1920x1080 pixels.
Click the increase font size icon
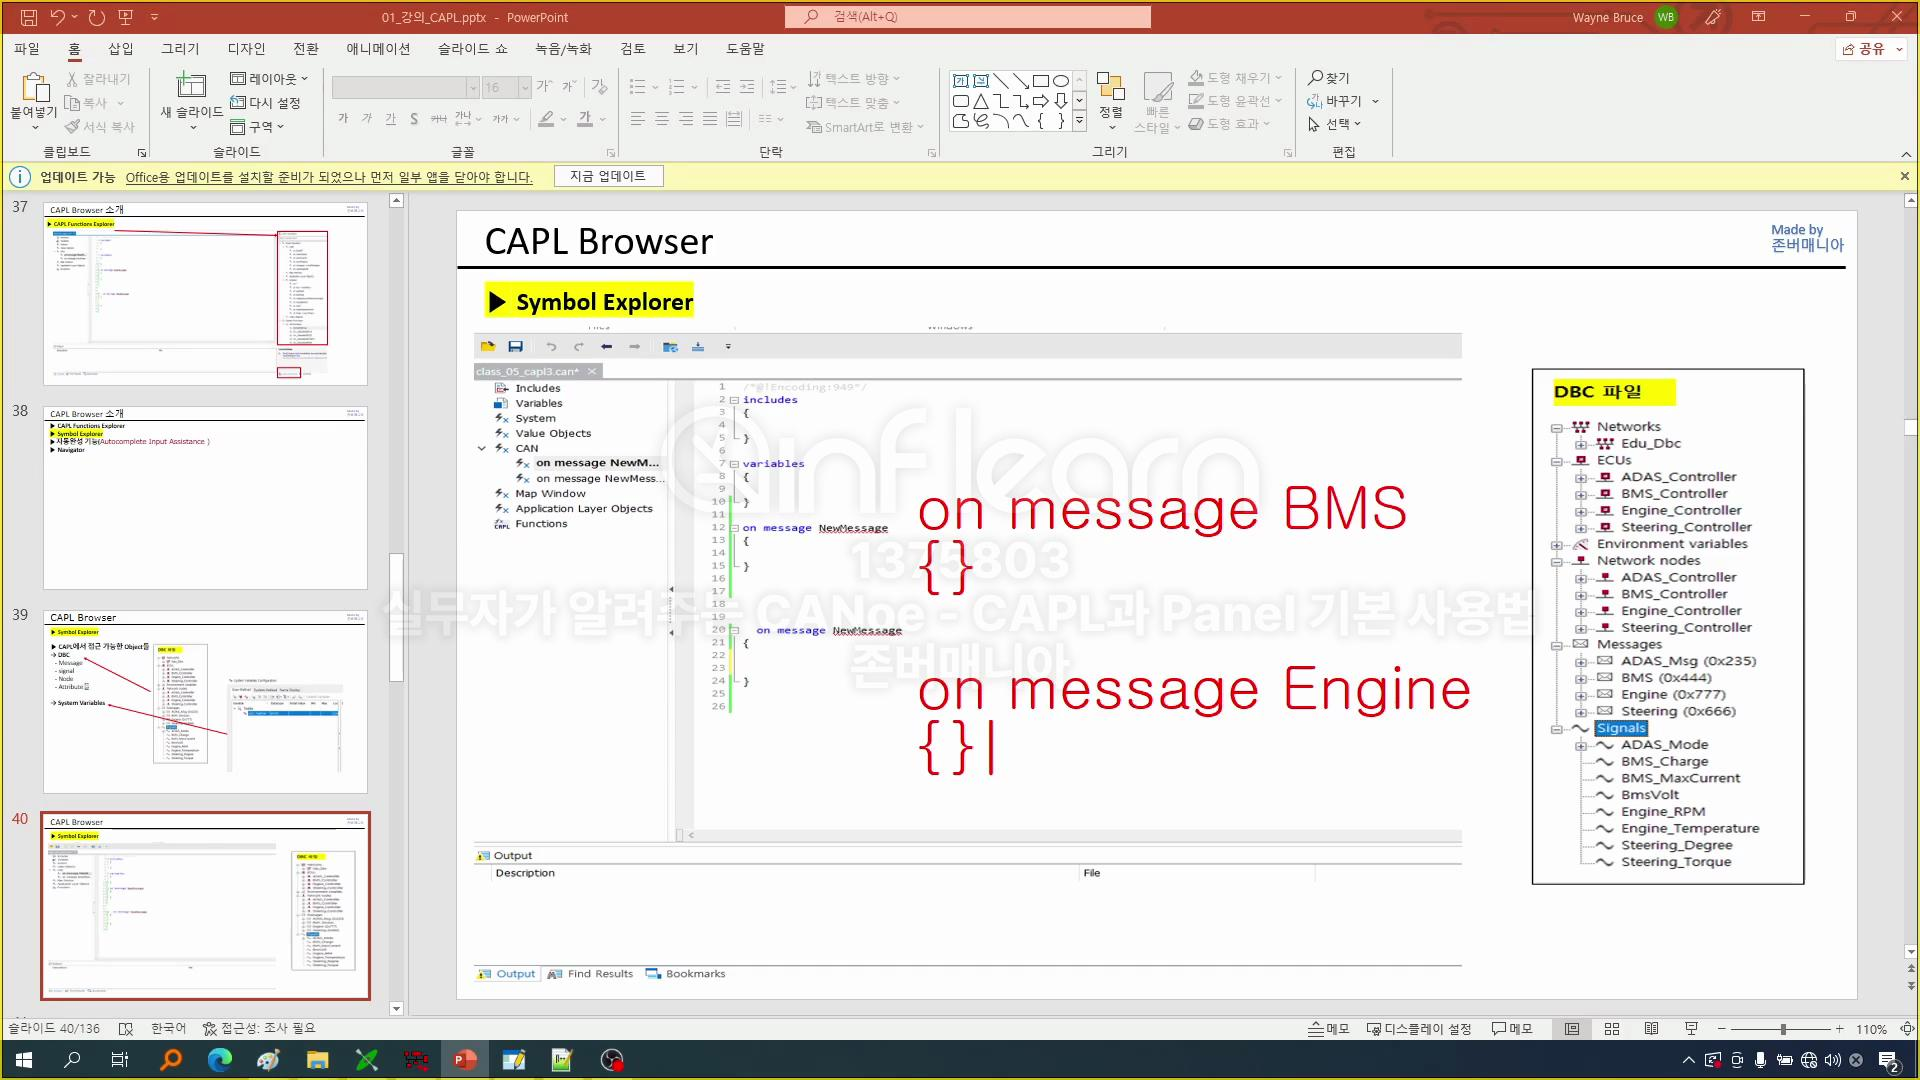(545, 87)
